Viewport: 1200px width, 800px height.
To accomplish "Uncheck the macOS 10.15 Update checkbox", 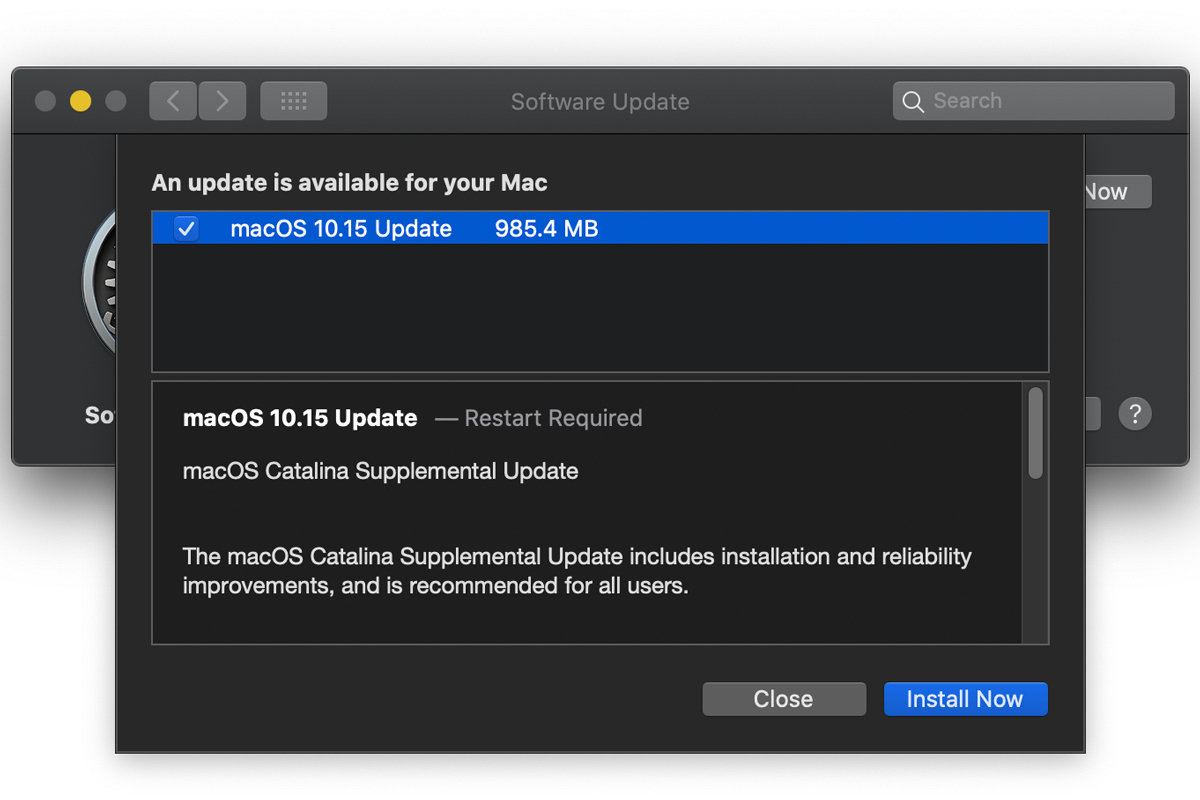I will tap(187, 229).
